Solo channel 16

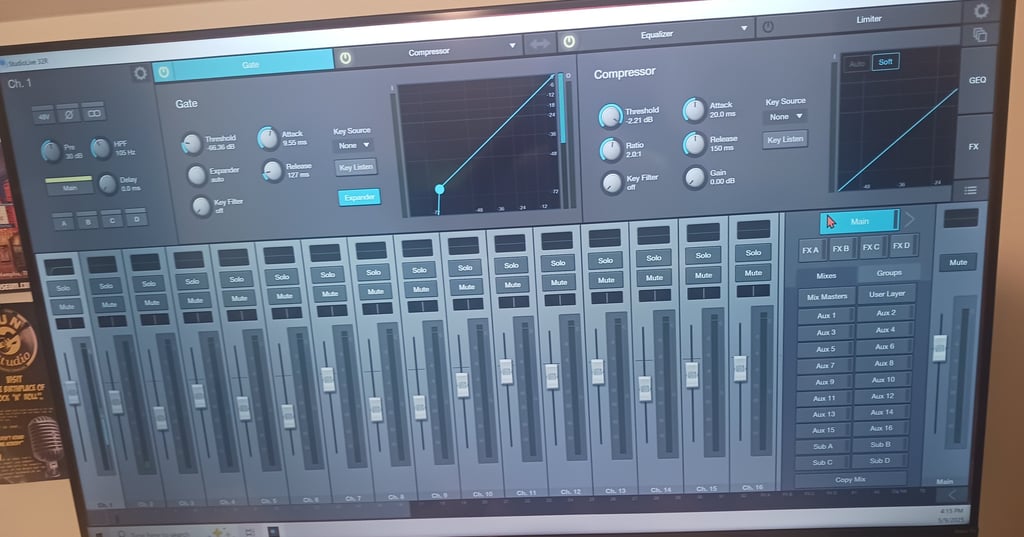(x=753, y=253)
